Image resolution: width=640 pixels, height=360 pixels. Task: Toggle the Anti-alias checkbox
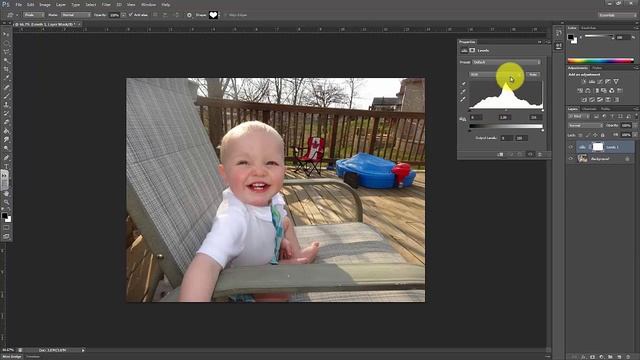131,15
